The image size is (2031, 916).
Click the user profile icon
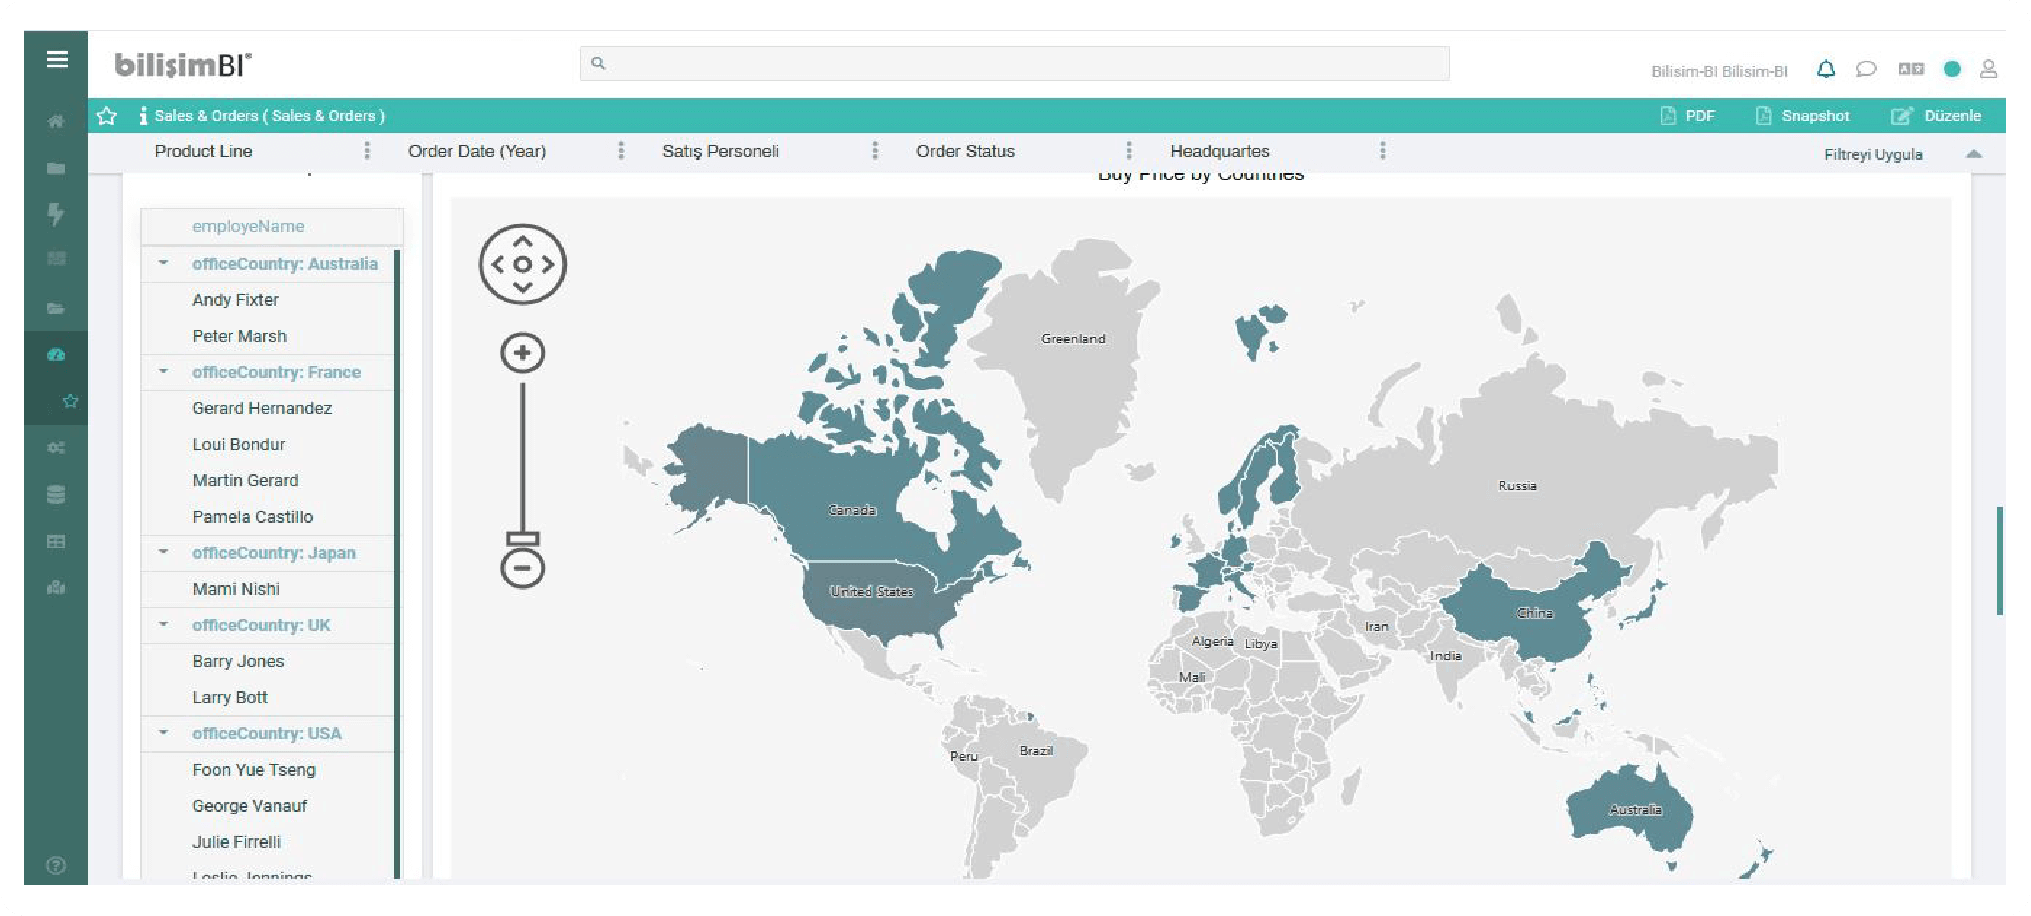[1988, 69]
